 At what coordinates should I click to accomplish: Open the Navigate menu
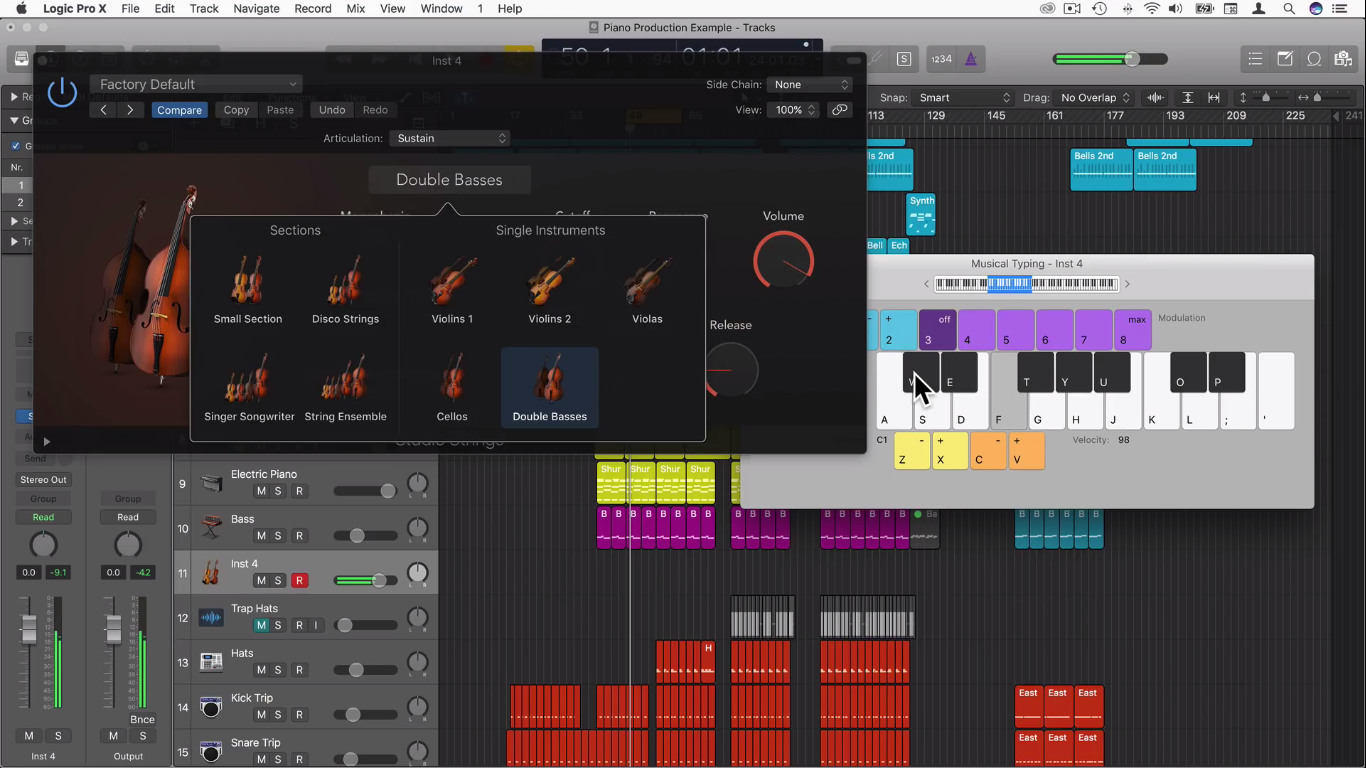[x=256, y=9]
